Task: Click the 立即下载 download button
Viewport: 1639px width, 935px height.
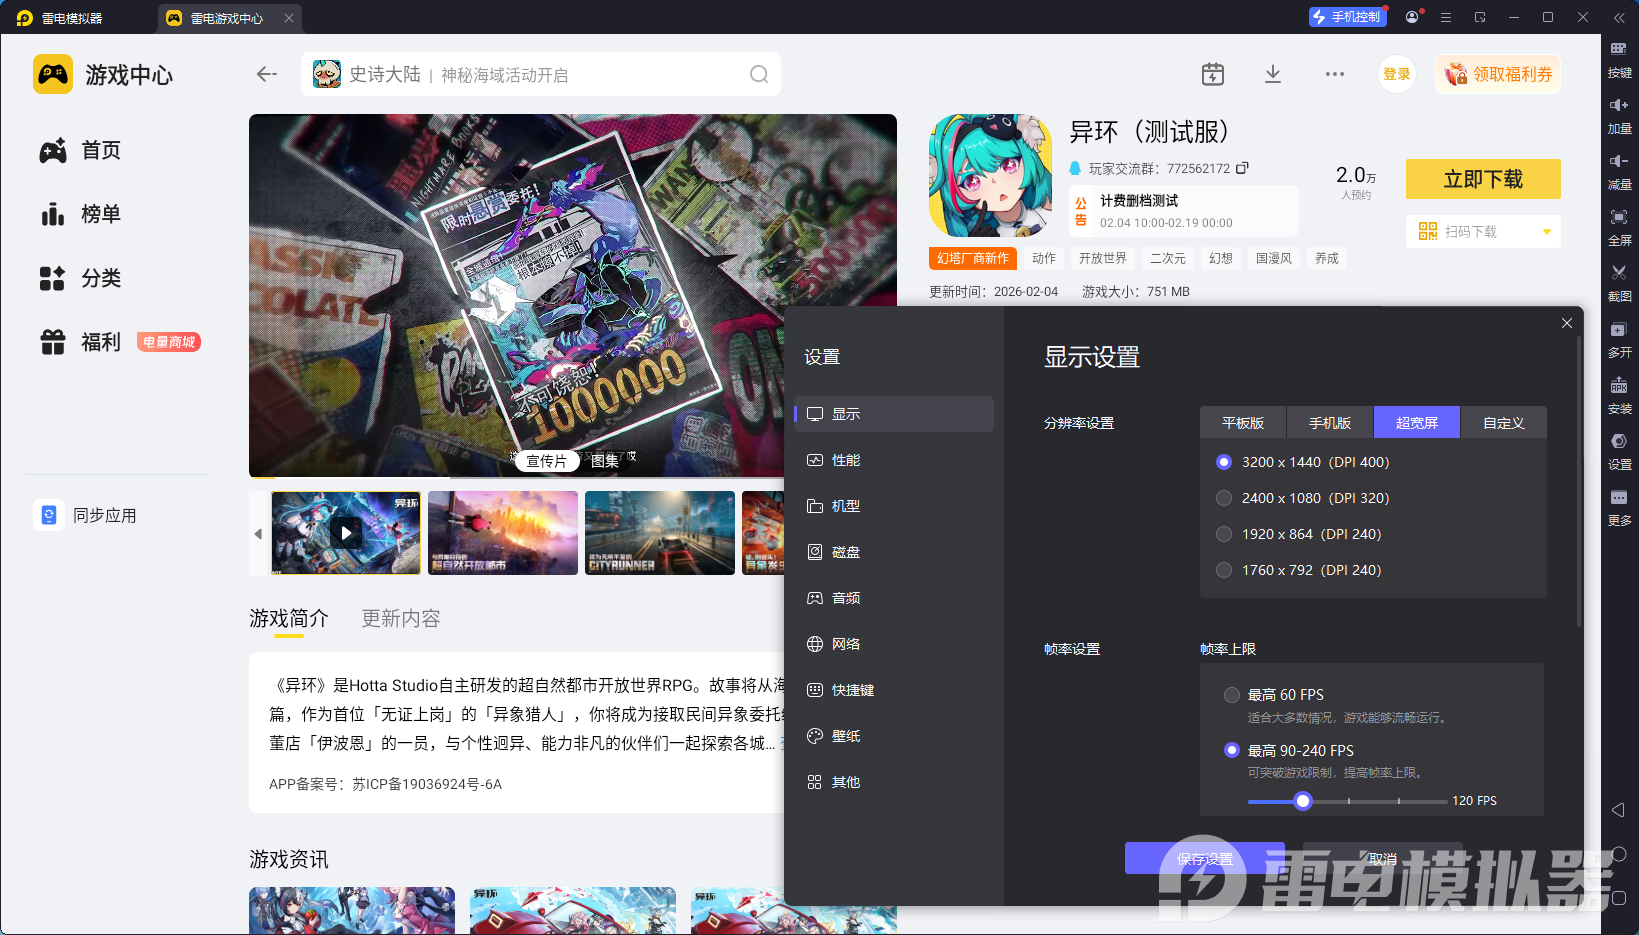Action: coord(1482,179)
